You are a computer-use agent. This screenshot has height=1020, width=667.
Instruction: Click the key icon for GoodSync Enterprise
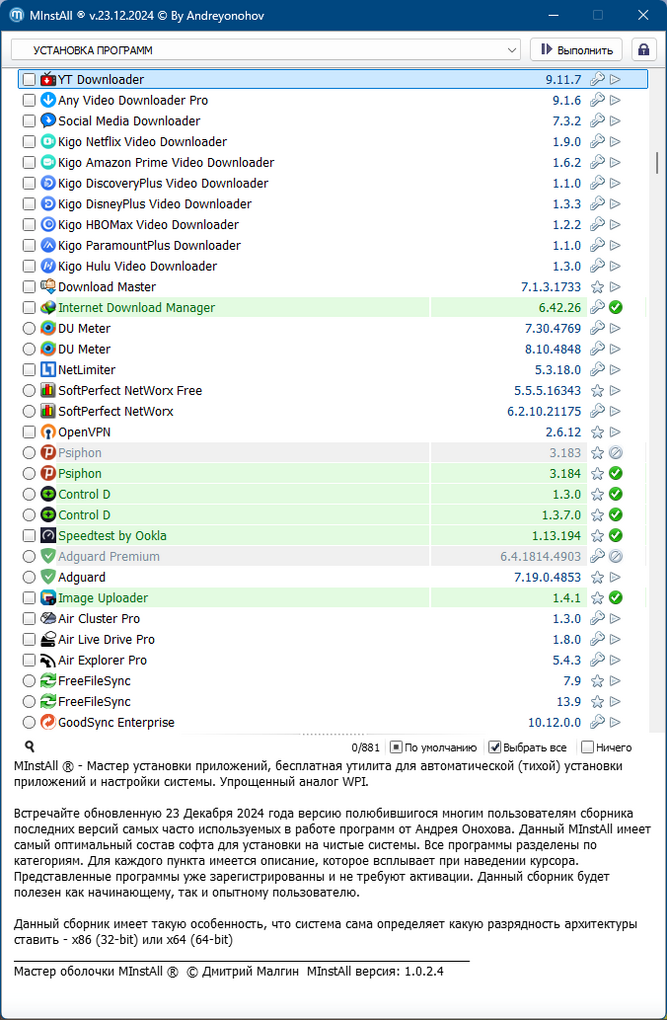pyautogui.click(x=597, y=722)
